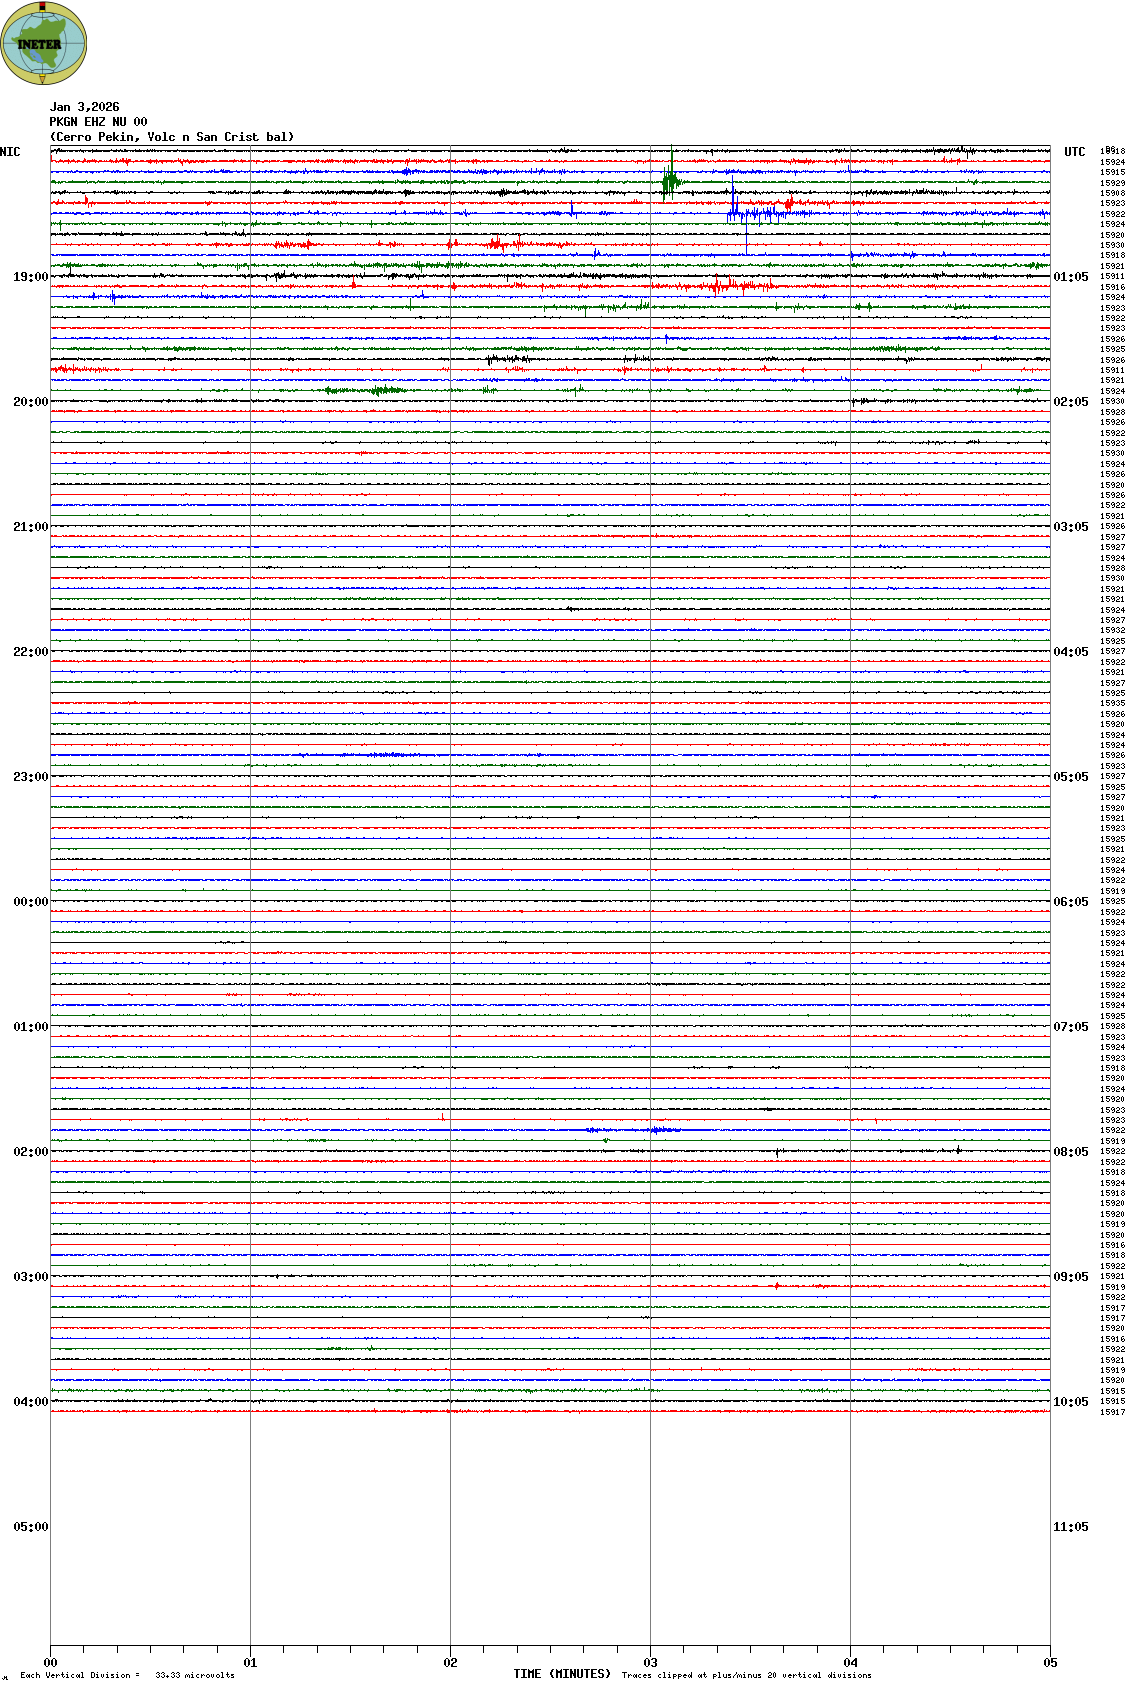Click the 05:00 local time label
This screenshot has height=1689, width=1130.
coord(30,1527)
